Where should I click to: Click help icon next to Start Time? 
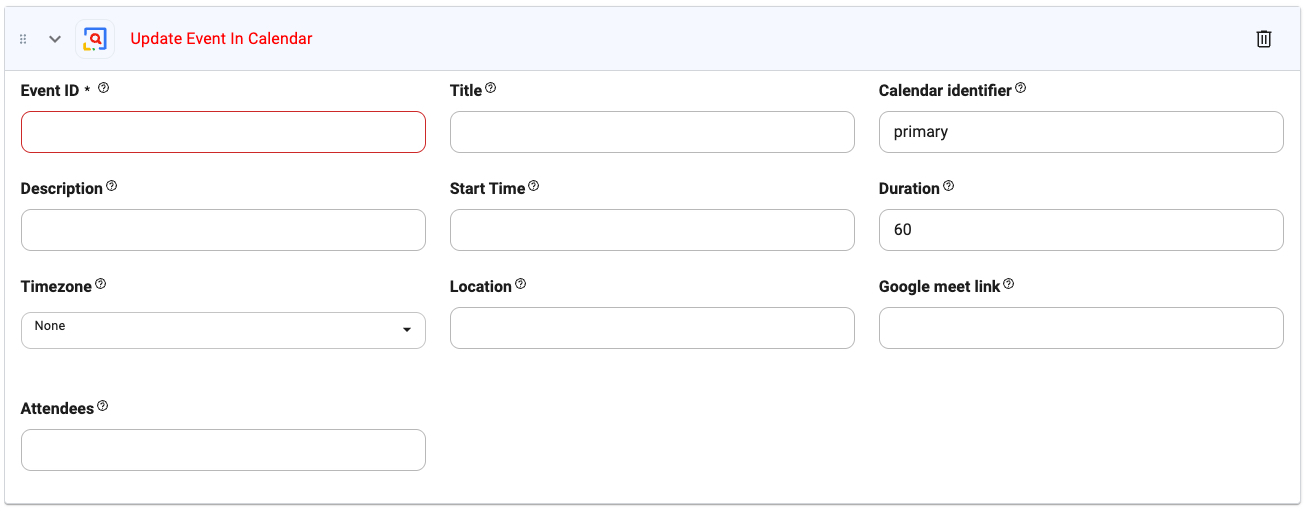pyautogui.click(x=534, y=186)
